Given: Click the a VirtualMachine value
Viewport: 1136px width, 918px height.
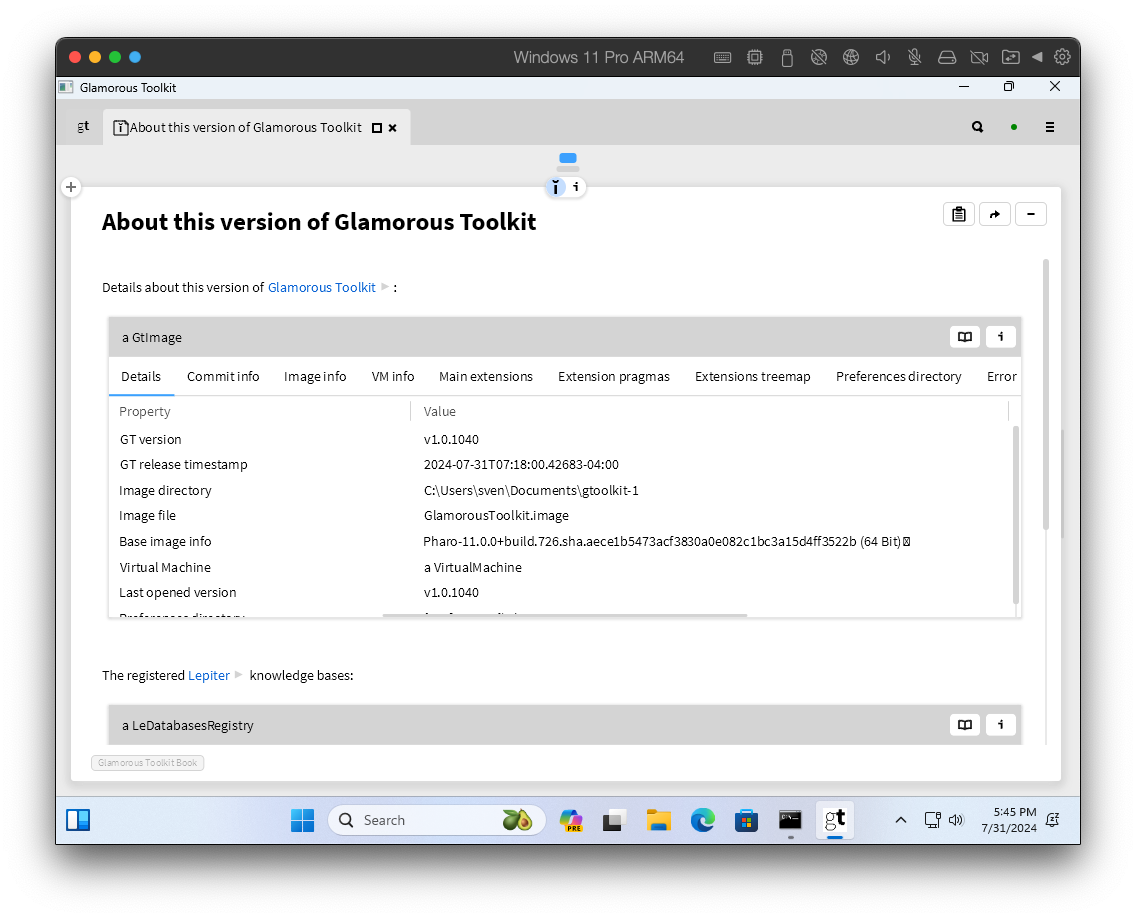Looking at the screenshot, I should tap(472, 567).
